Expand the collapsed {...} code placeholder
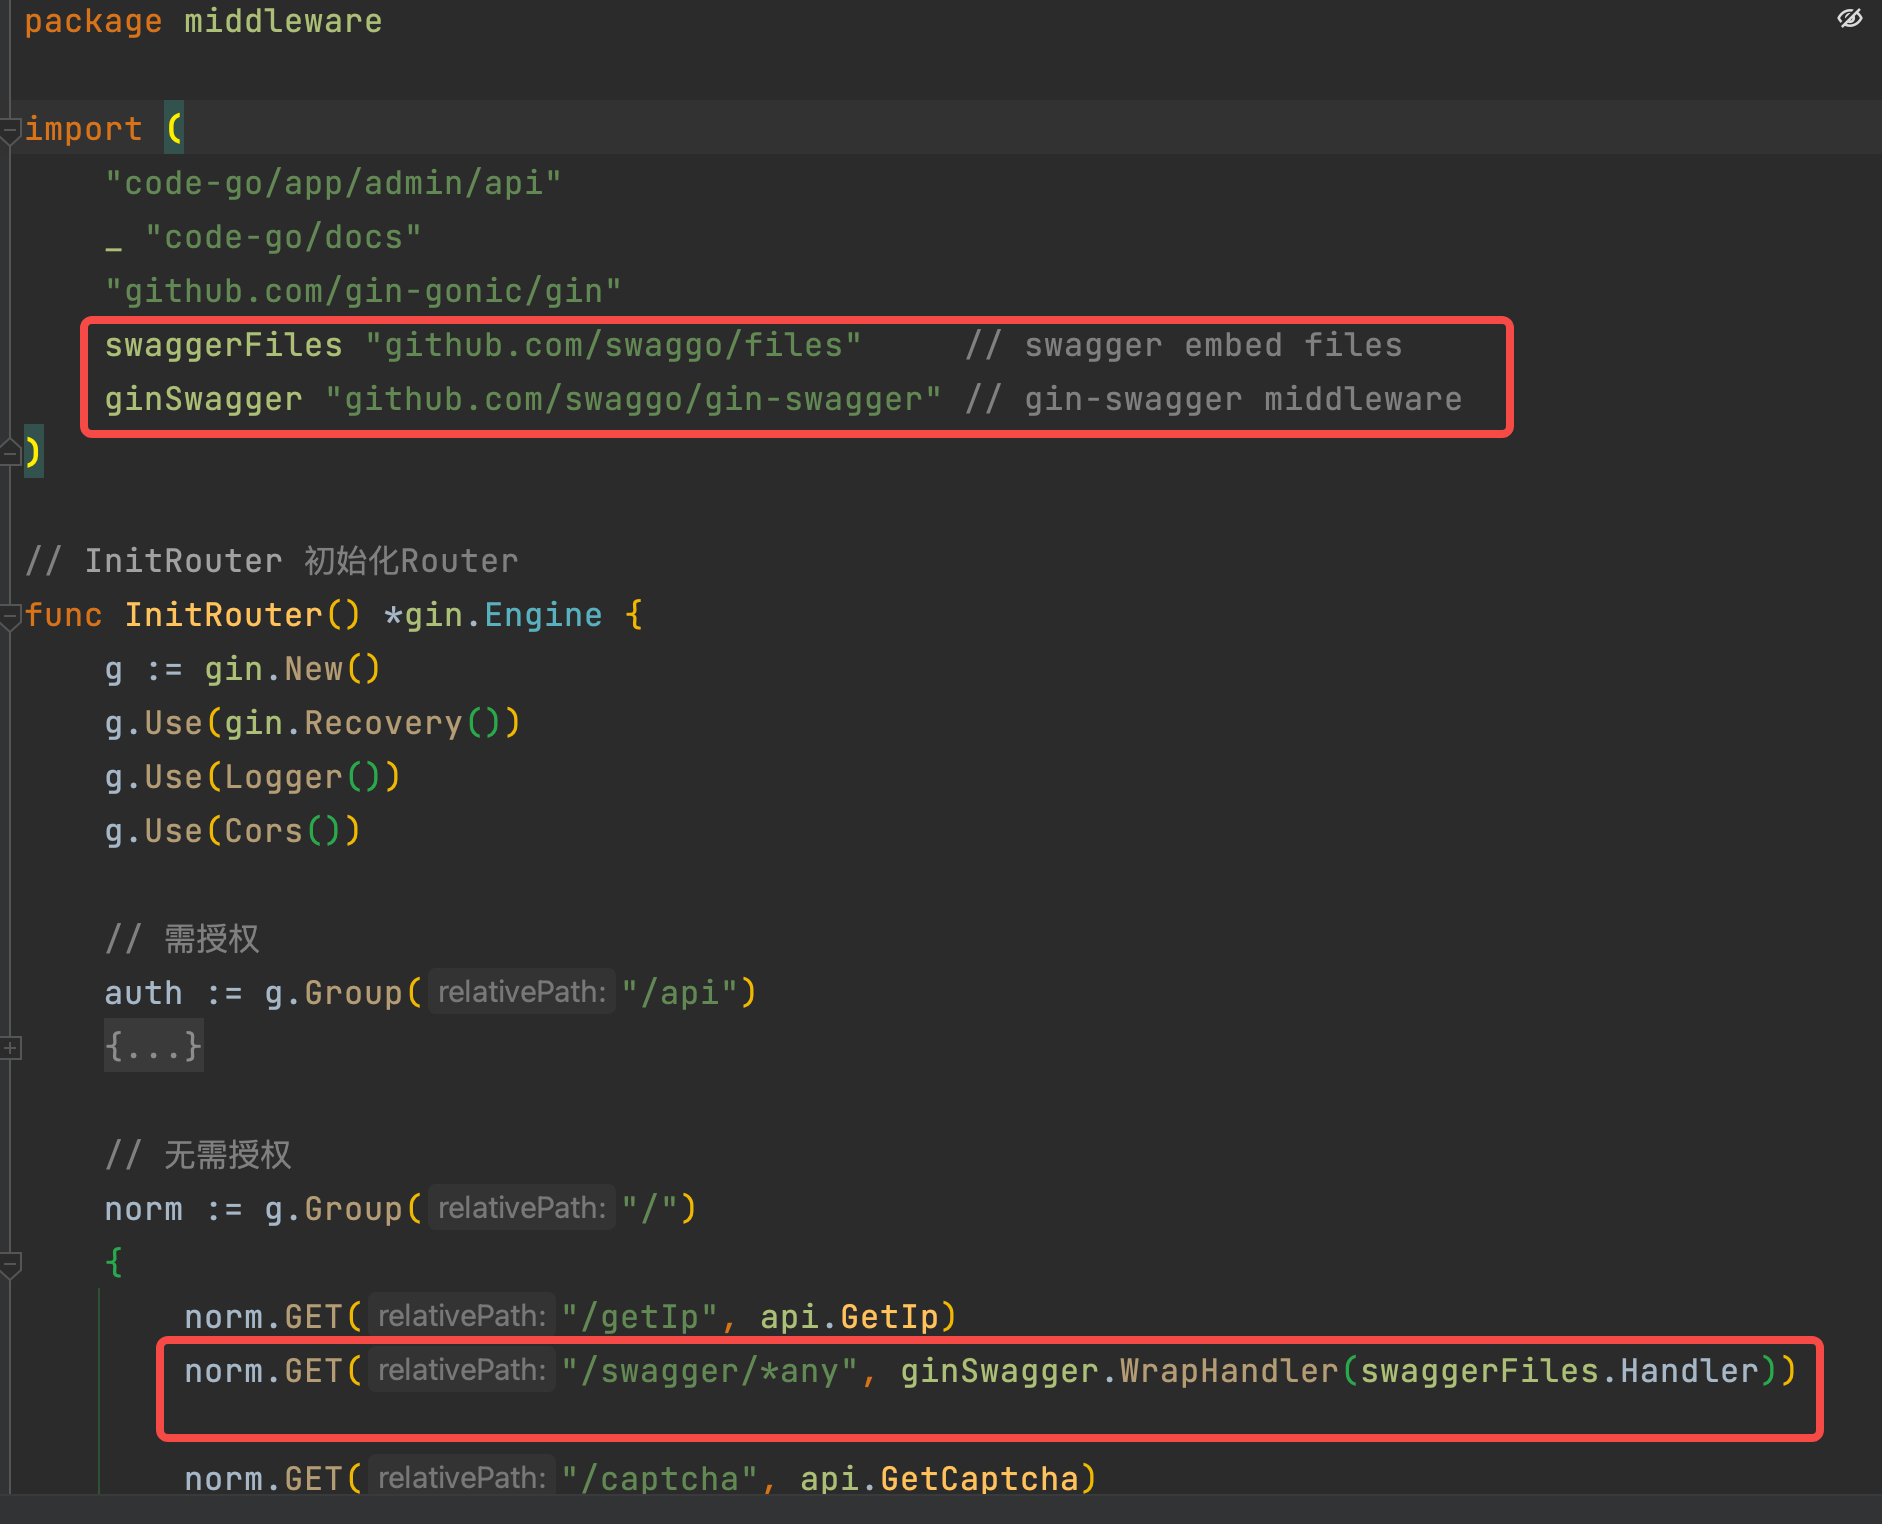This screenshot has height=1524, width=1882. tap(154, 1046)
